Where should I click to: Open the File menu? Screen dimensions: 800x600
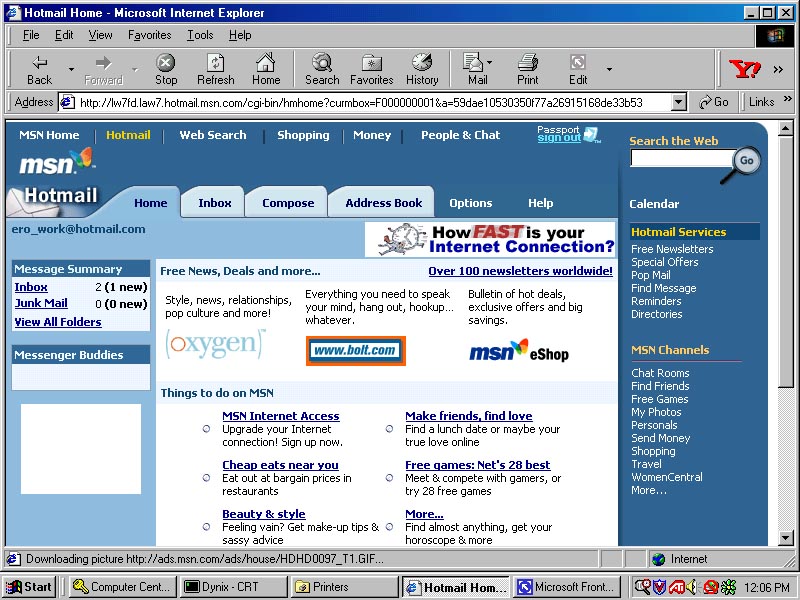[31, 35]
